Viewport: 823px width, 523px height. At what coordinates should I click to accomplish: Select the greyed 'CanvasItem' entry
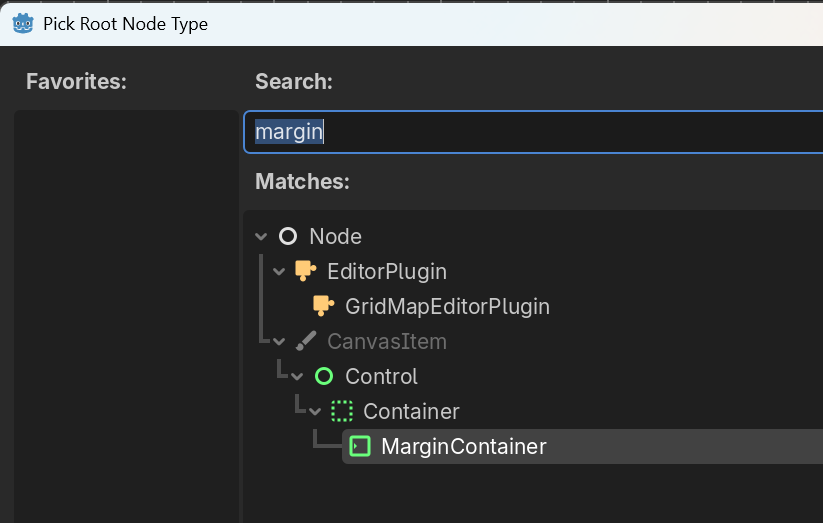pos(387,341)
